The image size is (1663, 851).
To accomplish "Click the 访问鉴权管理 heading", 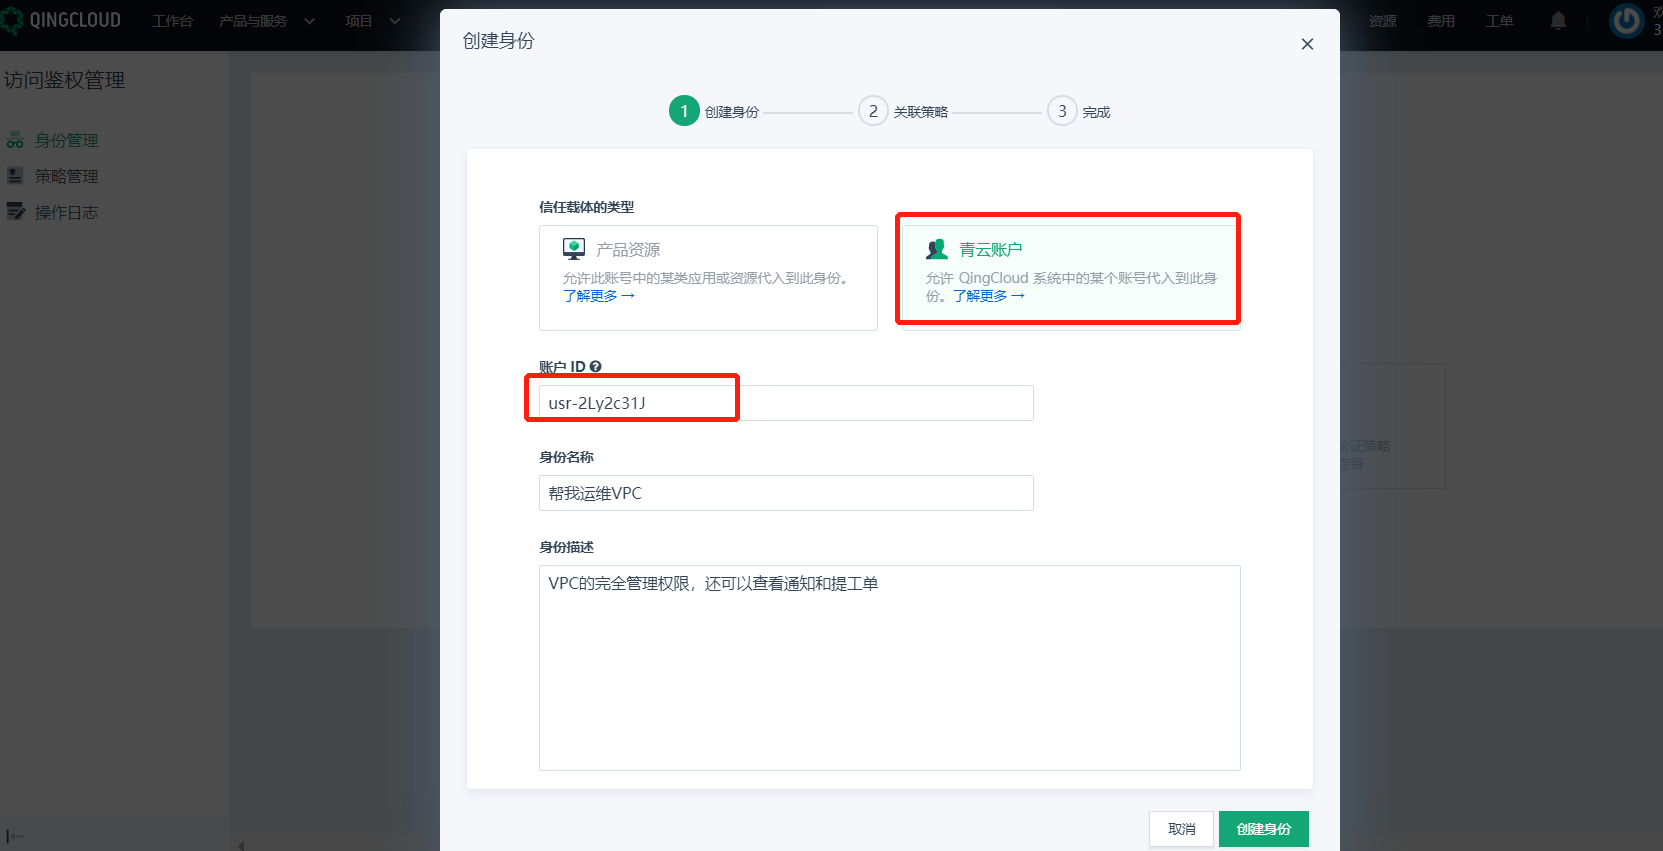I will point(65,80).
